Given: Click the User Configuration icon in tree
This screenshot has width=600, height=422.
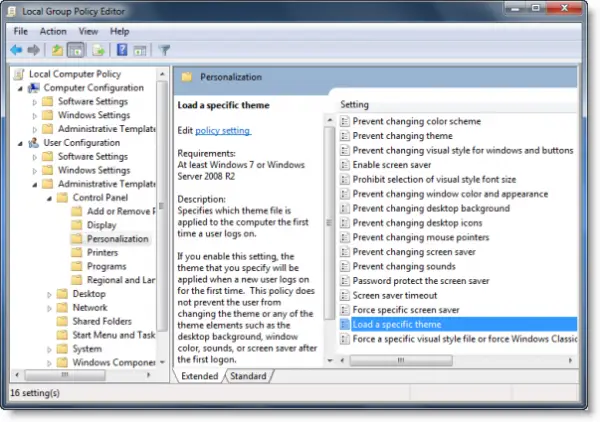Looking at the screenshot, I should [x=34, y=143].
